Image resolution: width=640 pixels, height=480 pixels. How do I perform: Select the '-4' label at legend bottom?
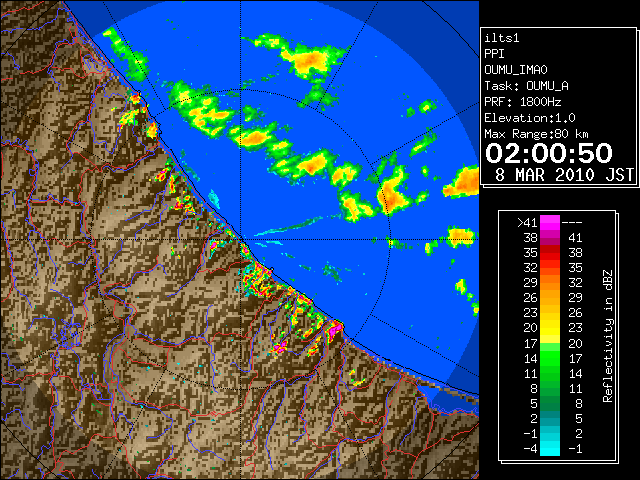(530, 449)
